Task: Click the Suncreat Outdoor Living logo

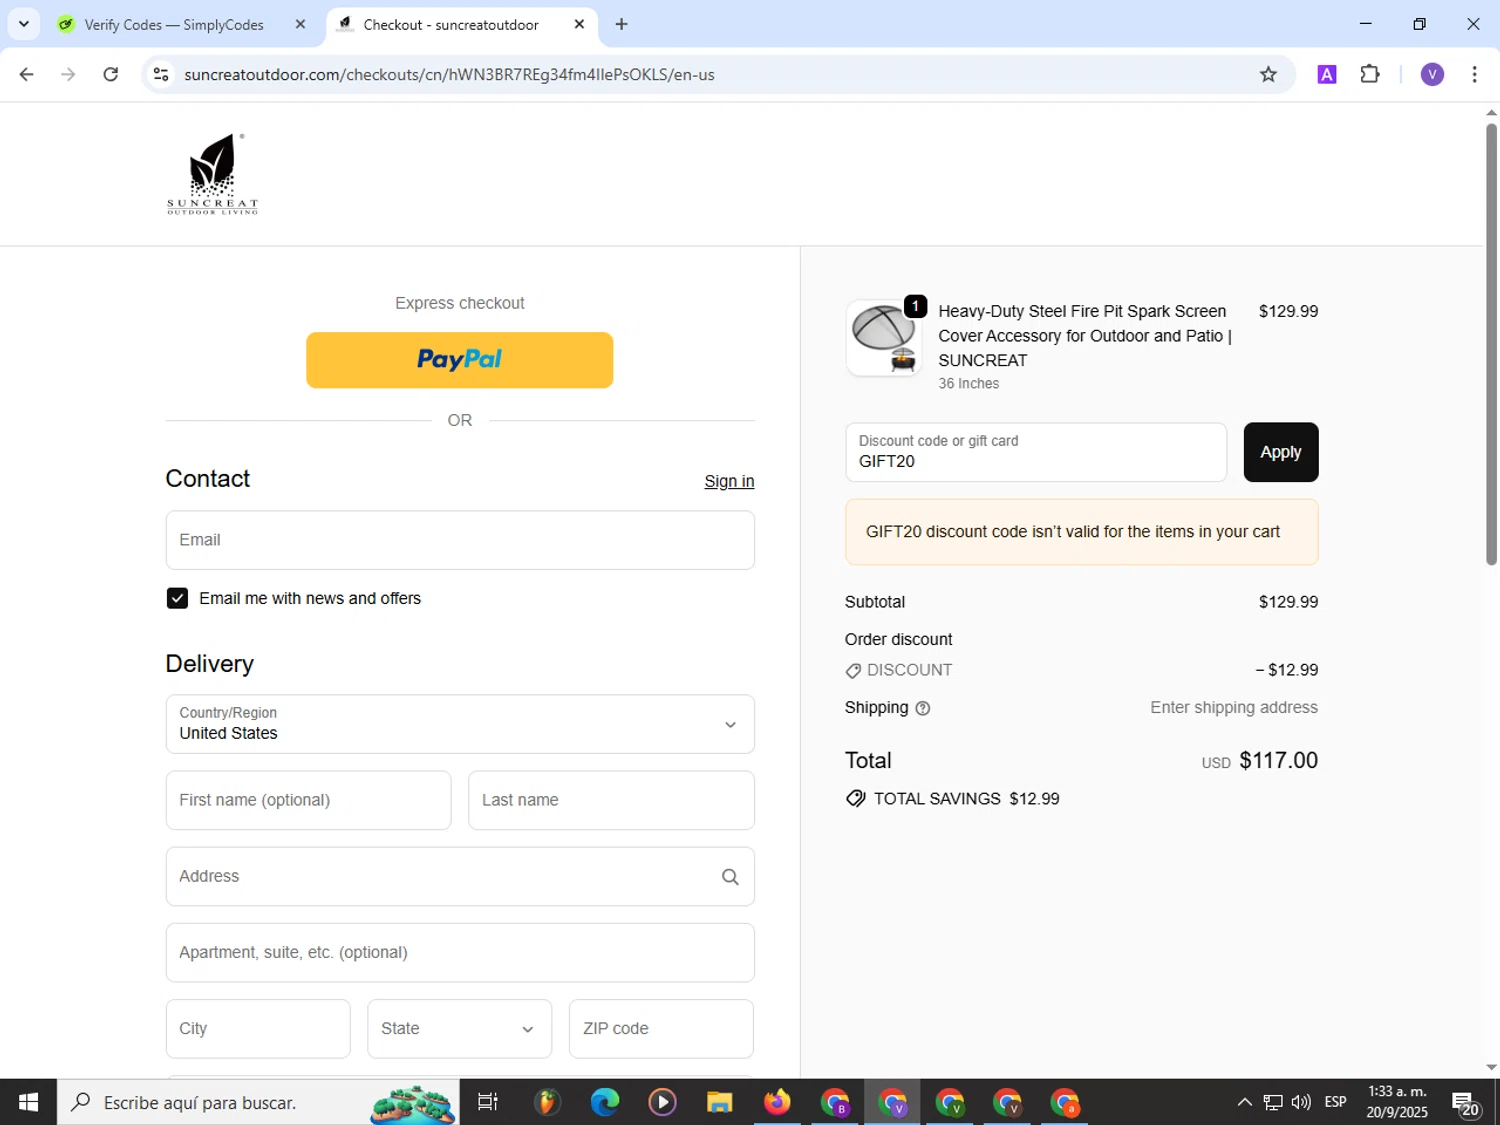Action: (x=212, y=174)
